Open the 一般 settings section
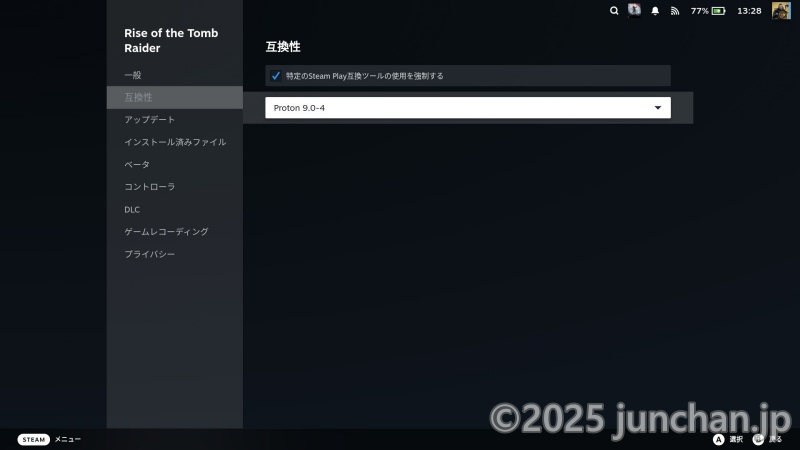The height and width of the screenshot is (450, 800). (174, 75)
